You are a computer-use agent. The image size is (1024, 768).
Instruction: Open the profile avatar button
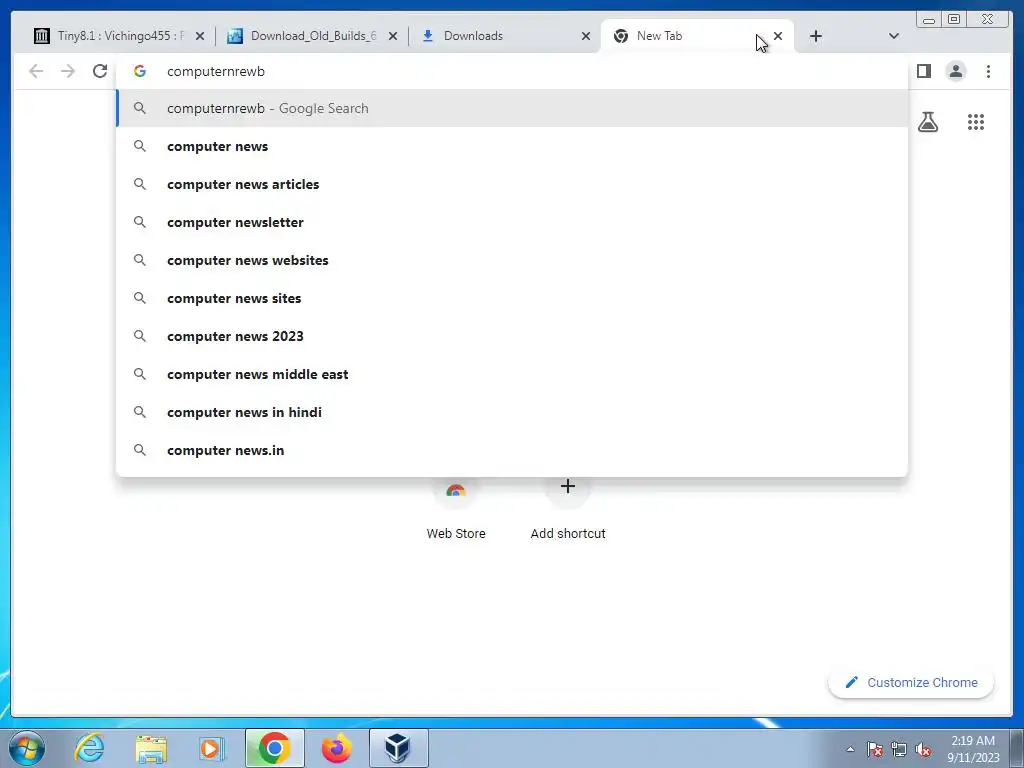(x=955, y=71)
